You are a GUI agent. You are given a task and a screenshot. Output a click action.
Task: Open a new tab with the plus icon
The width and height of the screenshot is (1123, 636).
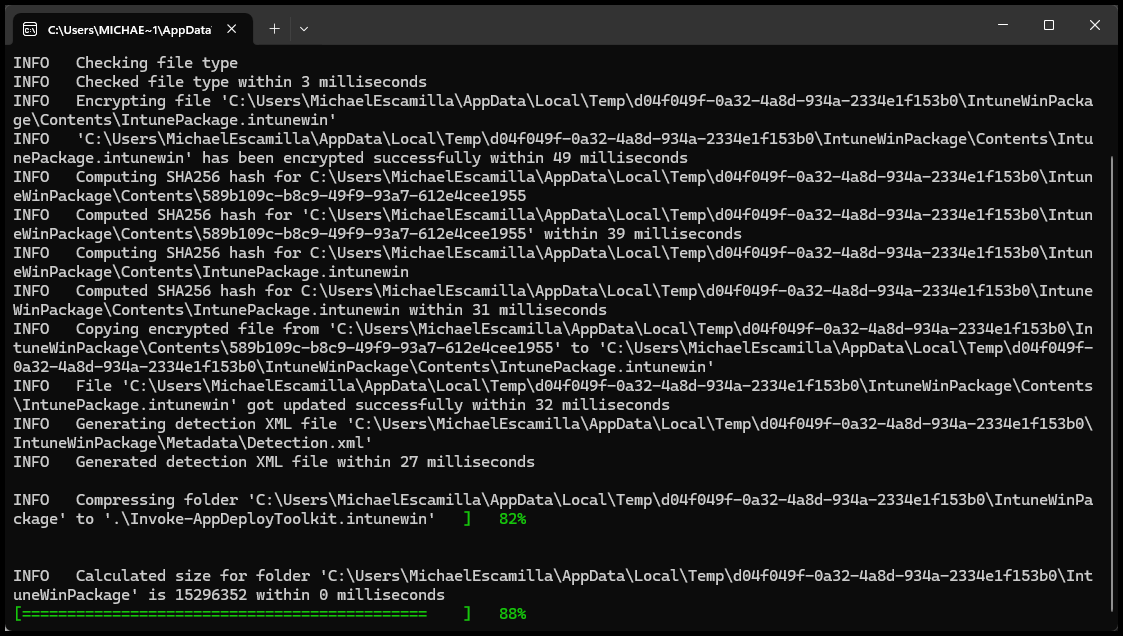coord(273,29)
